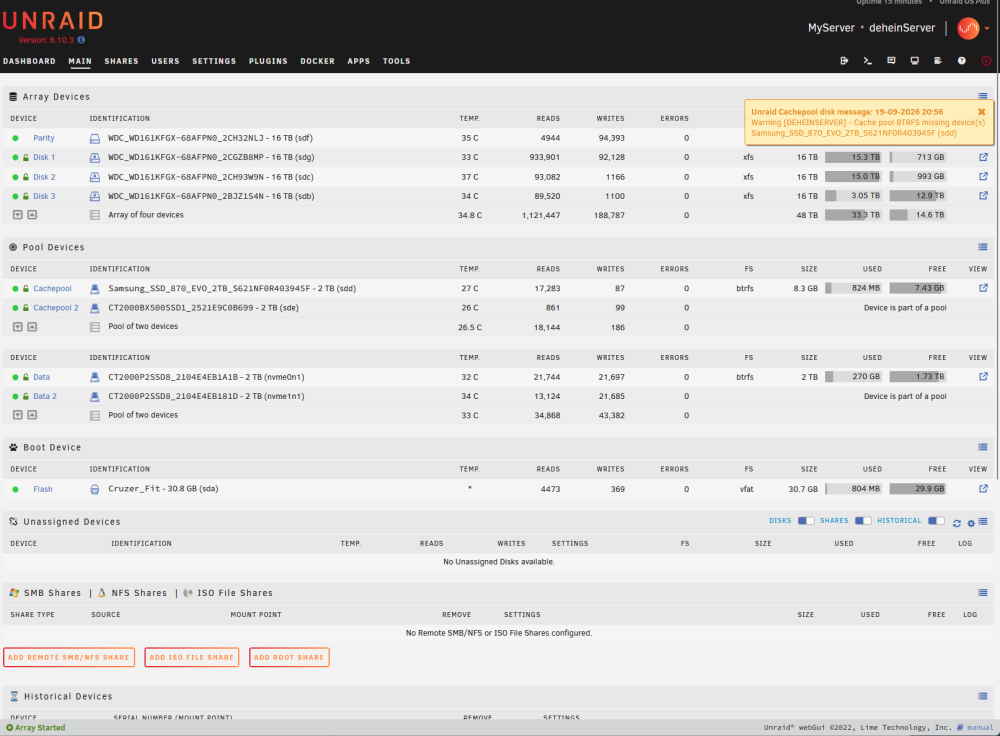The image size is (1000, 736).
Task: Switch to the Shares tab
Action: 121,61
